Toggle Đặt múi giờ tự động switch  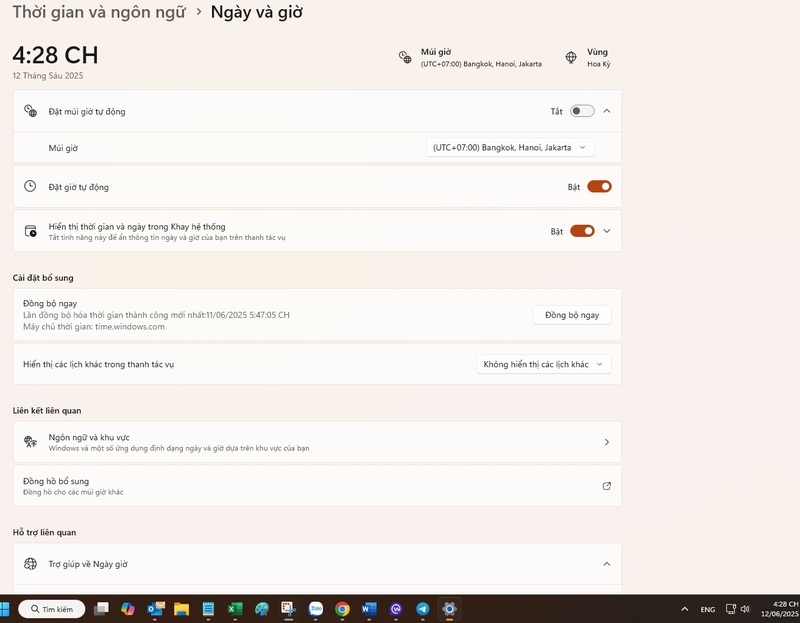tap(582, 111)
